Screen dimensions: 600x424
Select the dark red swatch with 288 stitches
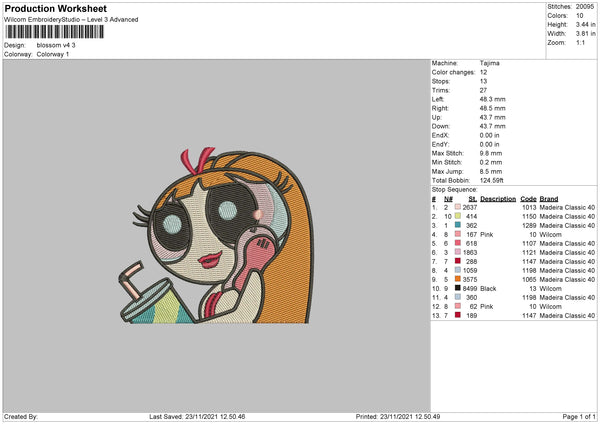(x=458, y=261)
